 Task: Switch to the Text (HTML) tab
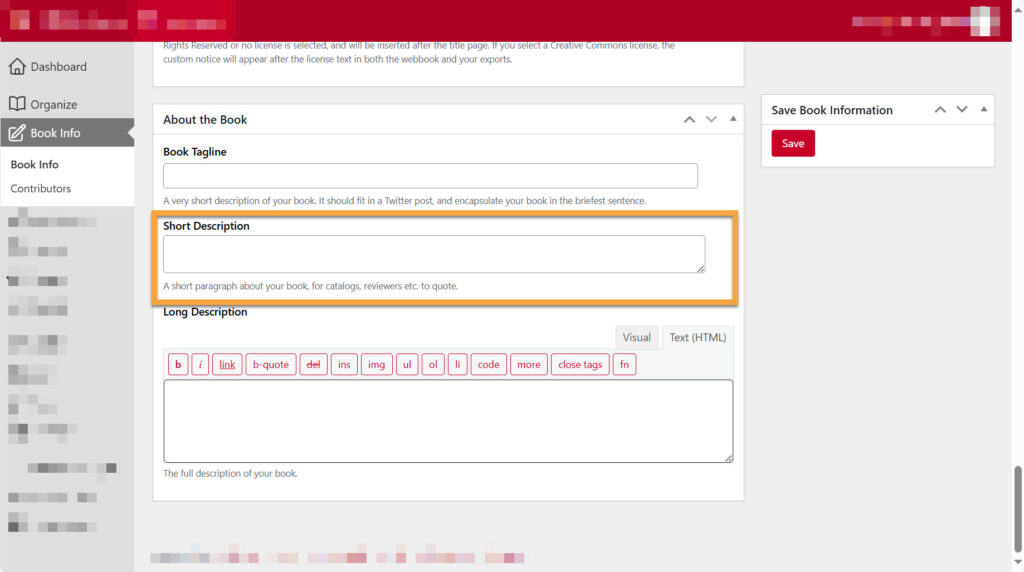click(698, 338)
